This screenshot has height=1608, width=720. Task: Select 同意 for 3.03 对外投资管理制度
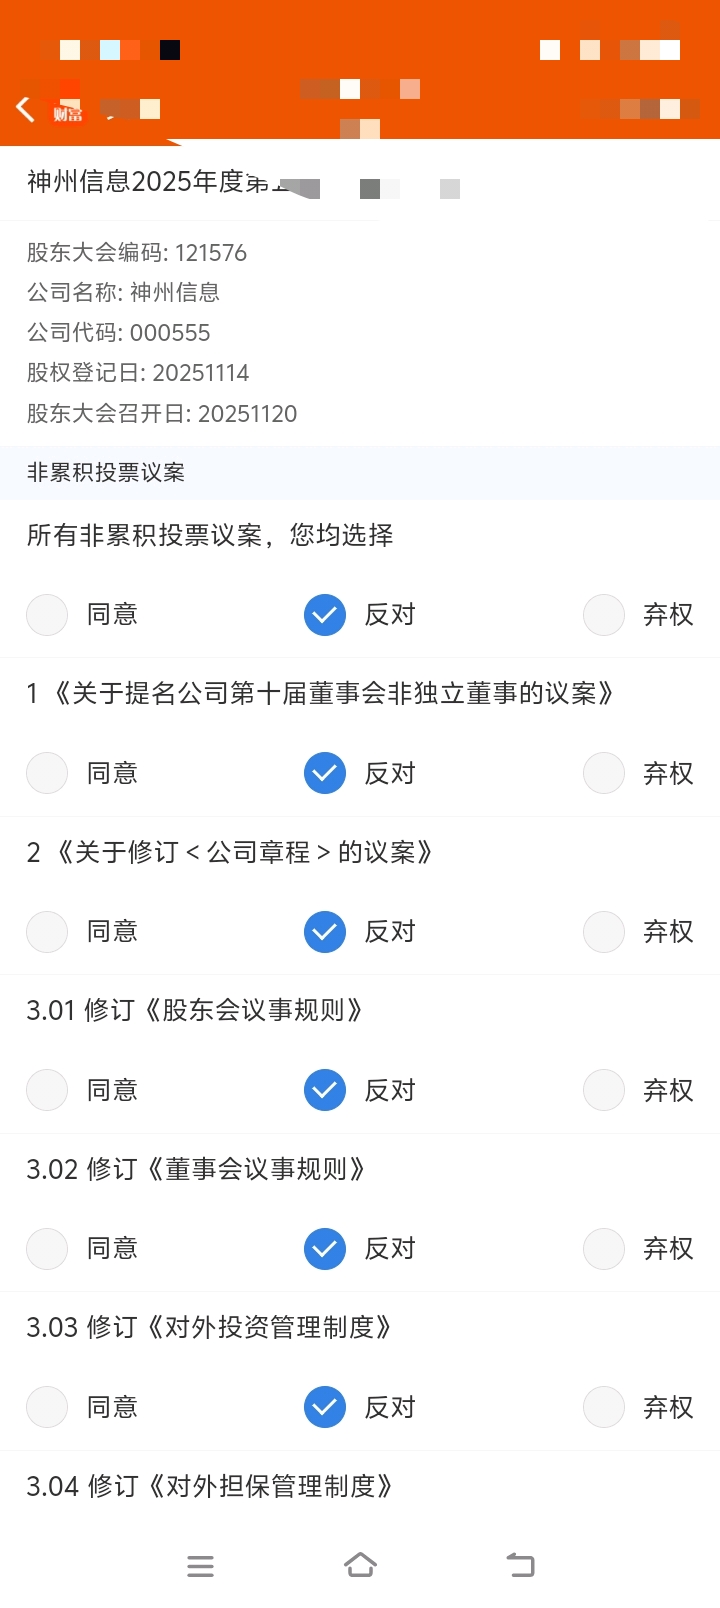tap(47, 1407)
